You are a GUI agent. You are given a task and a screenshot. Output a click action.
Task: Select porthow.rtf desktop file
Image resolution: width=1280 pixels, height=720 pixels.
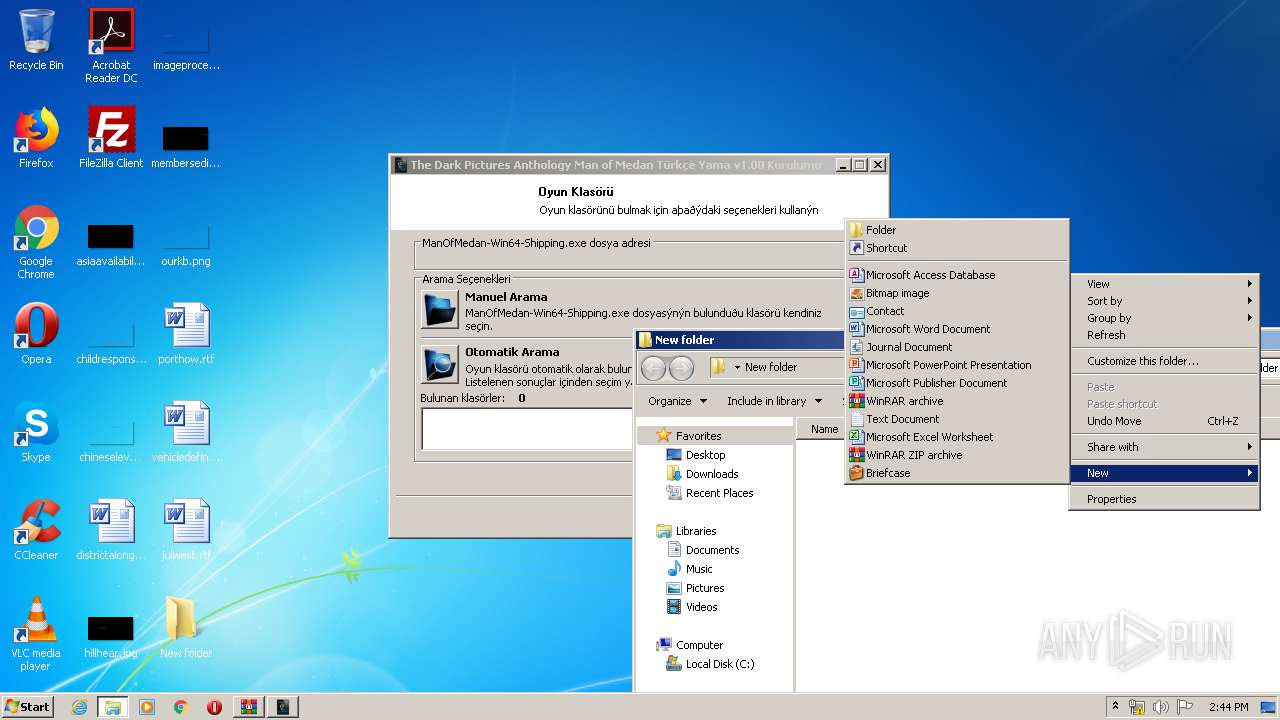(186, 333)
